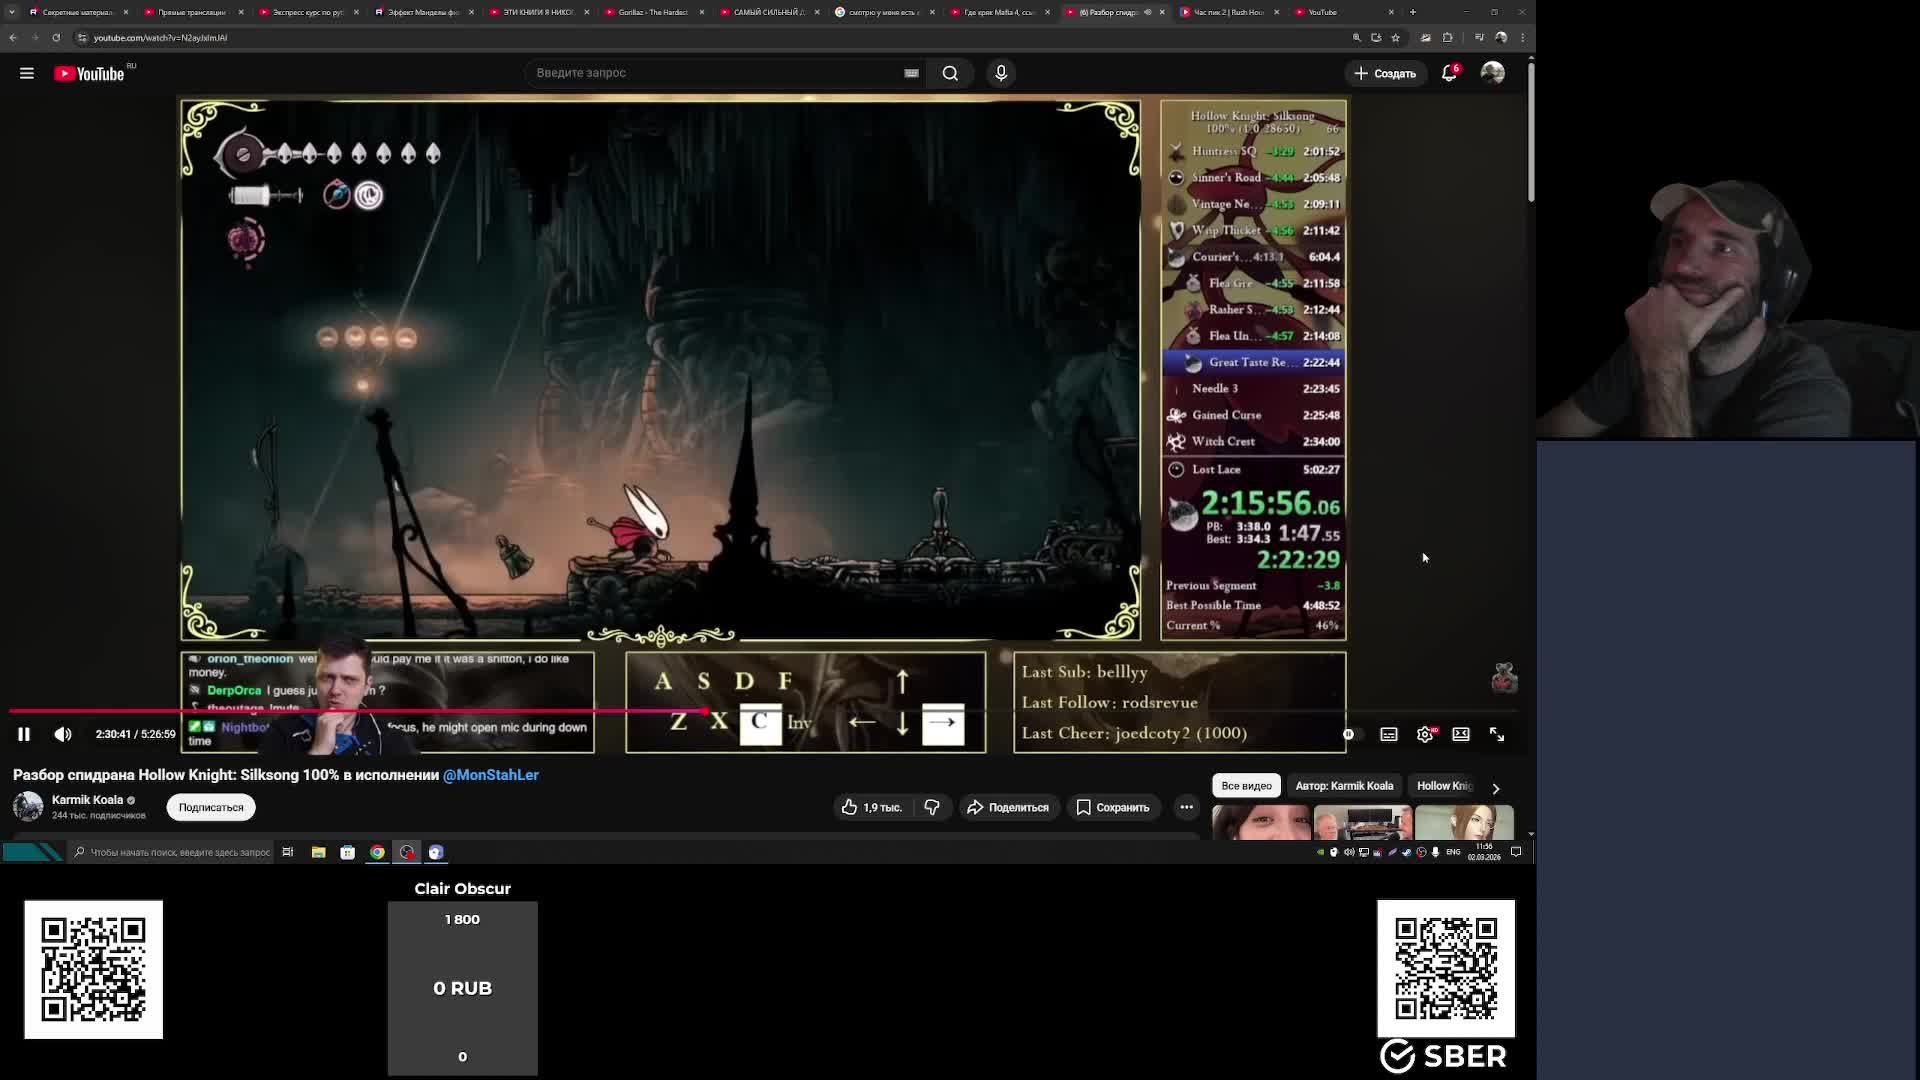Mute the video volume speaker icon
The width and height of the screenshot is (1920, 1080).
tap(63, 735)
